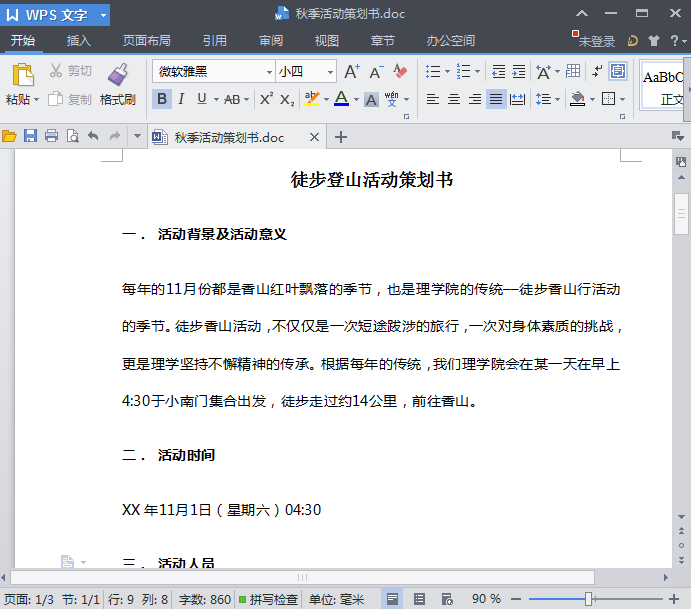This screenshot has width=691, height=609.
Task: Apply character shading icon
Action: coord(372,100)
